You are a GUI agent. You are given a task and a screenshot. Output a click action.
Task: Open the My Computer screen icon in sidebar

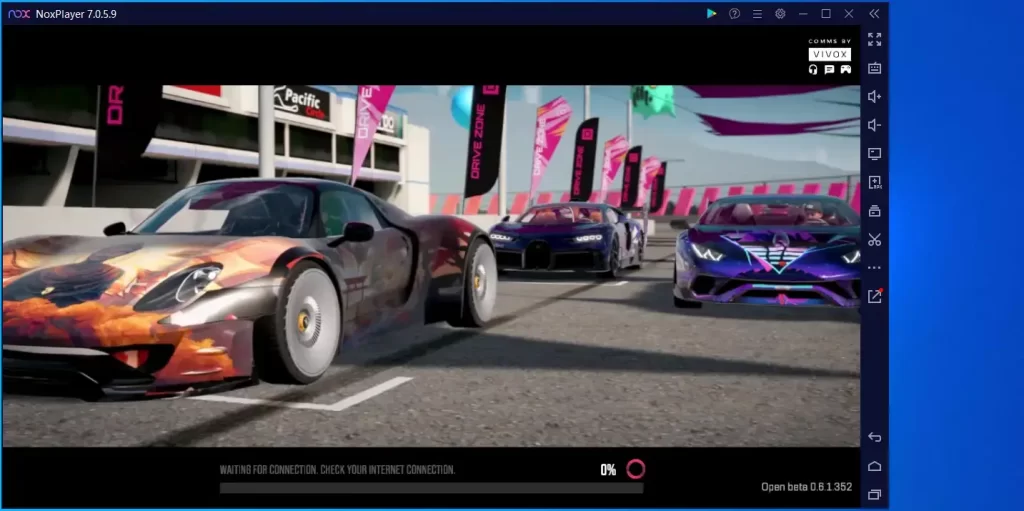tap(874, 154)
